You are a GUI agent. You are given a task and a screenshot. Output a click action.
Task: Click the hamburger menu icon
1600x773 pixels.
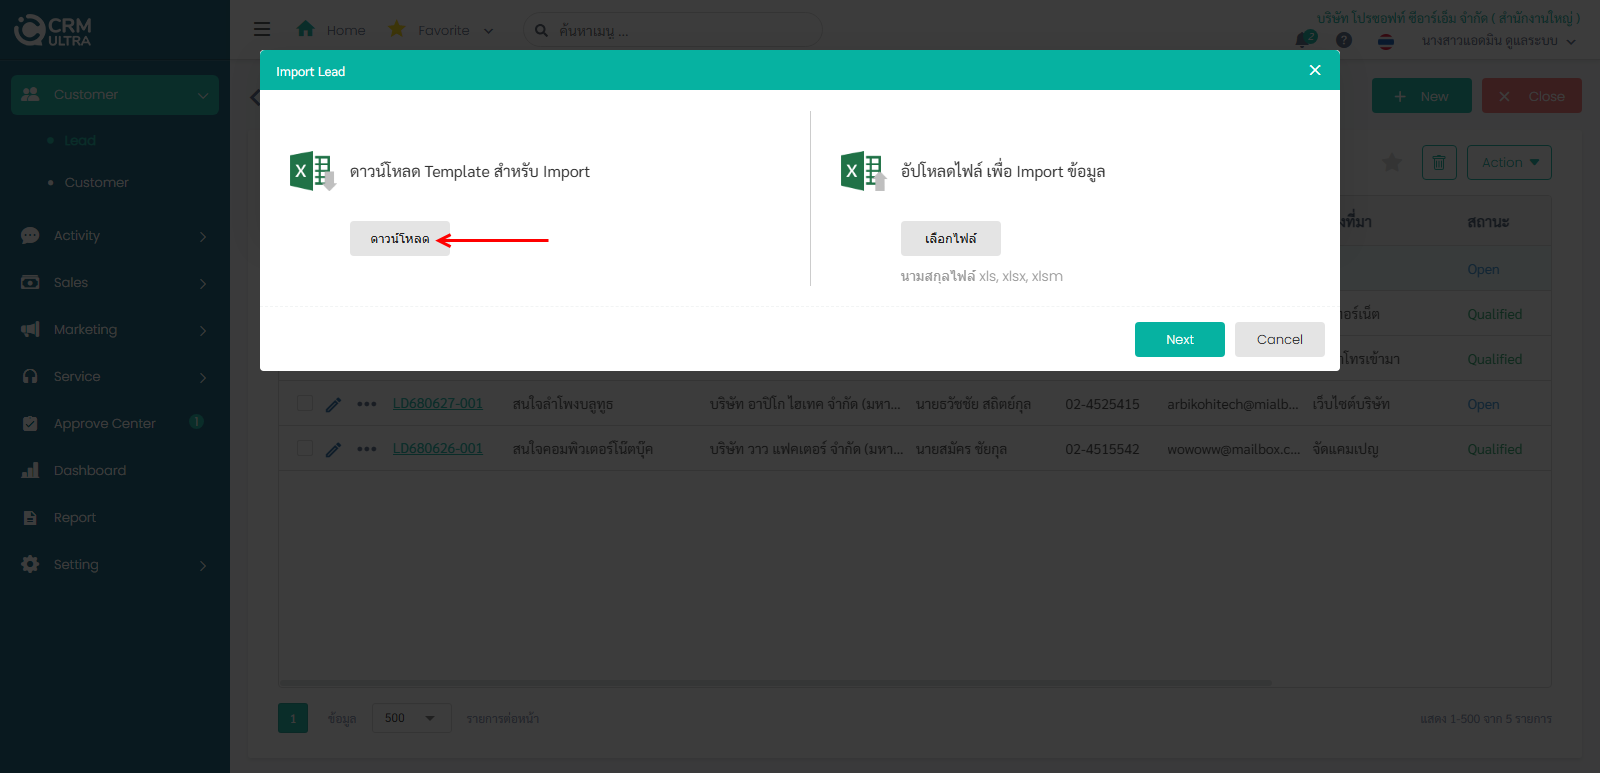262,30
